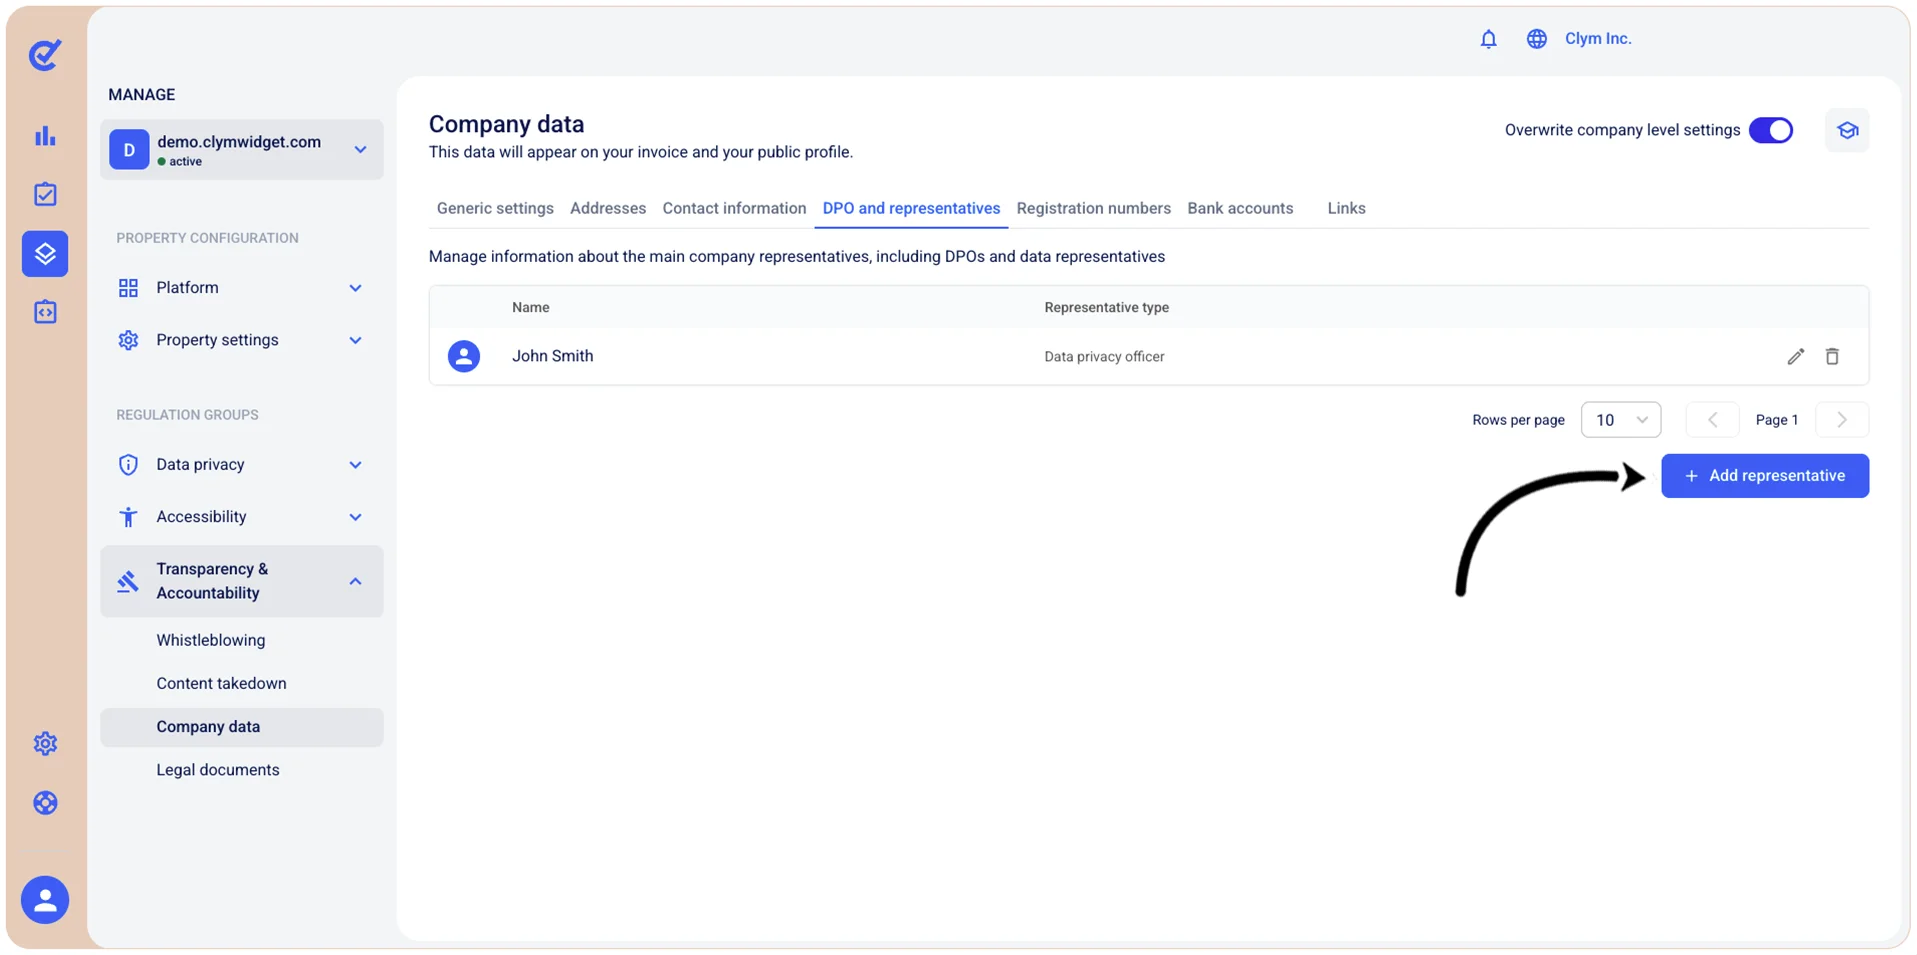Image resolution: width=1917 pixels, height=955 pixels.
Task: Edit John Smith with pencil icon
Action: pos(1795,356)
